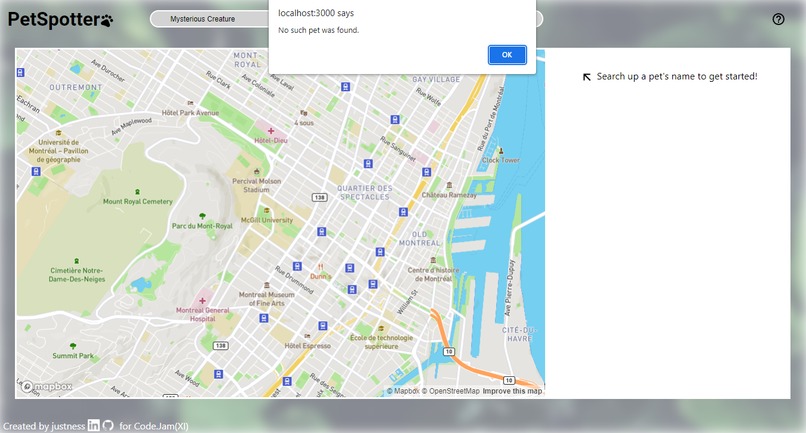The height and width of the screenshot is (433, 806).
Task: Click the 'Ave Maplewood' street label
Action: (x=132, y=126)
